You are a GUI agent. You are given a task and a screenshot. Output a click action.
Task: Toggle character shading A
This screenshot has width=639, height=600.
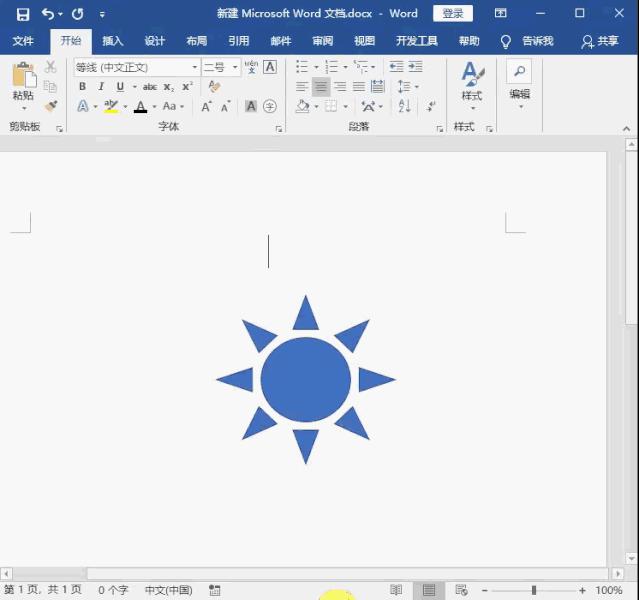click(251, 106)
